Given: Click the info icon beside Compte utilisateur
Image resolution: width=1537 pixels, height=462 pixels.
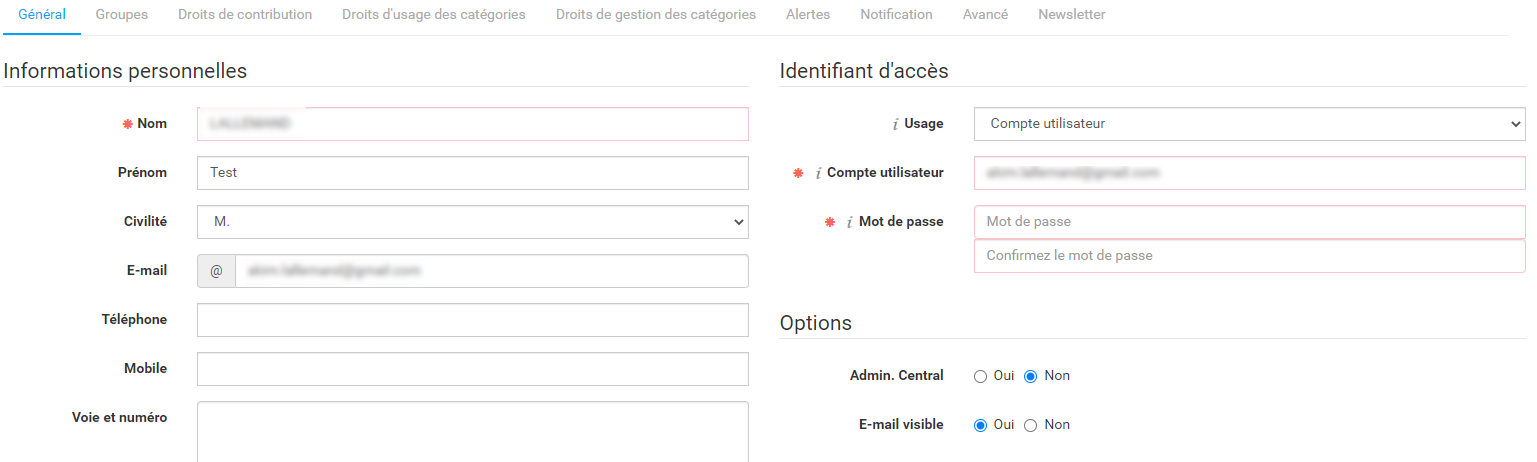Looking at the screenshot, I should point(818,173).
